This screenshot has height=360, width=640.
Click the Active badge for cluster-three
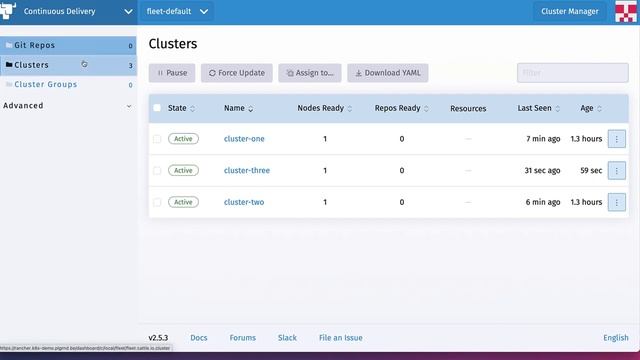click(x=183, y=171)
